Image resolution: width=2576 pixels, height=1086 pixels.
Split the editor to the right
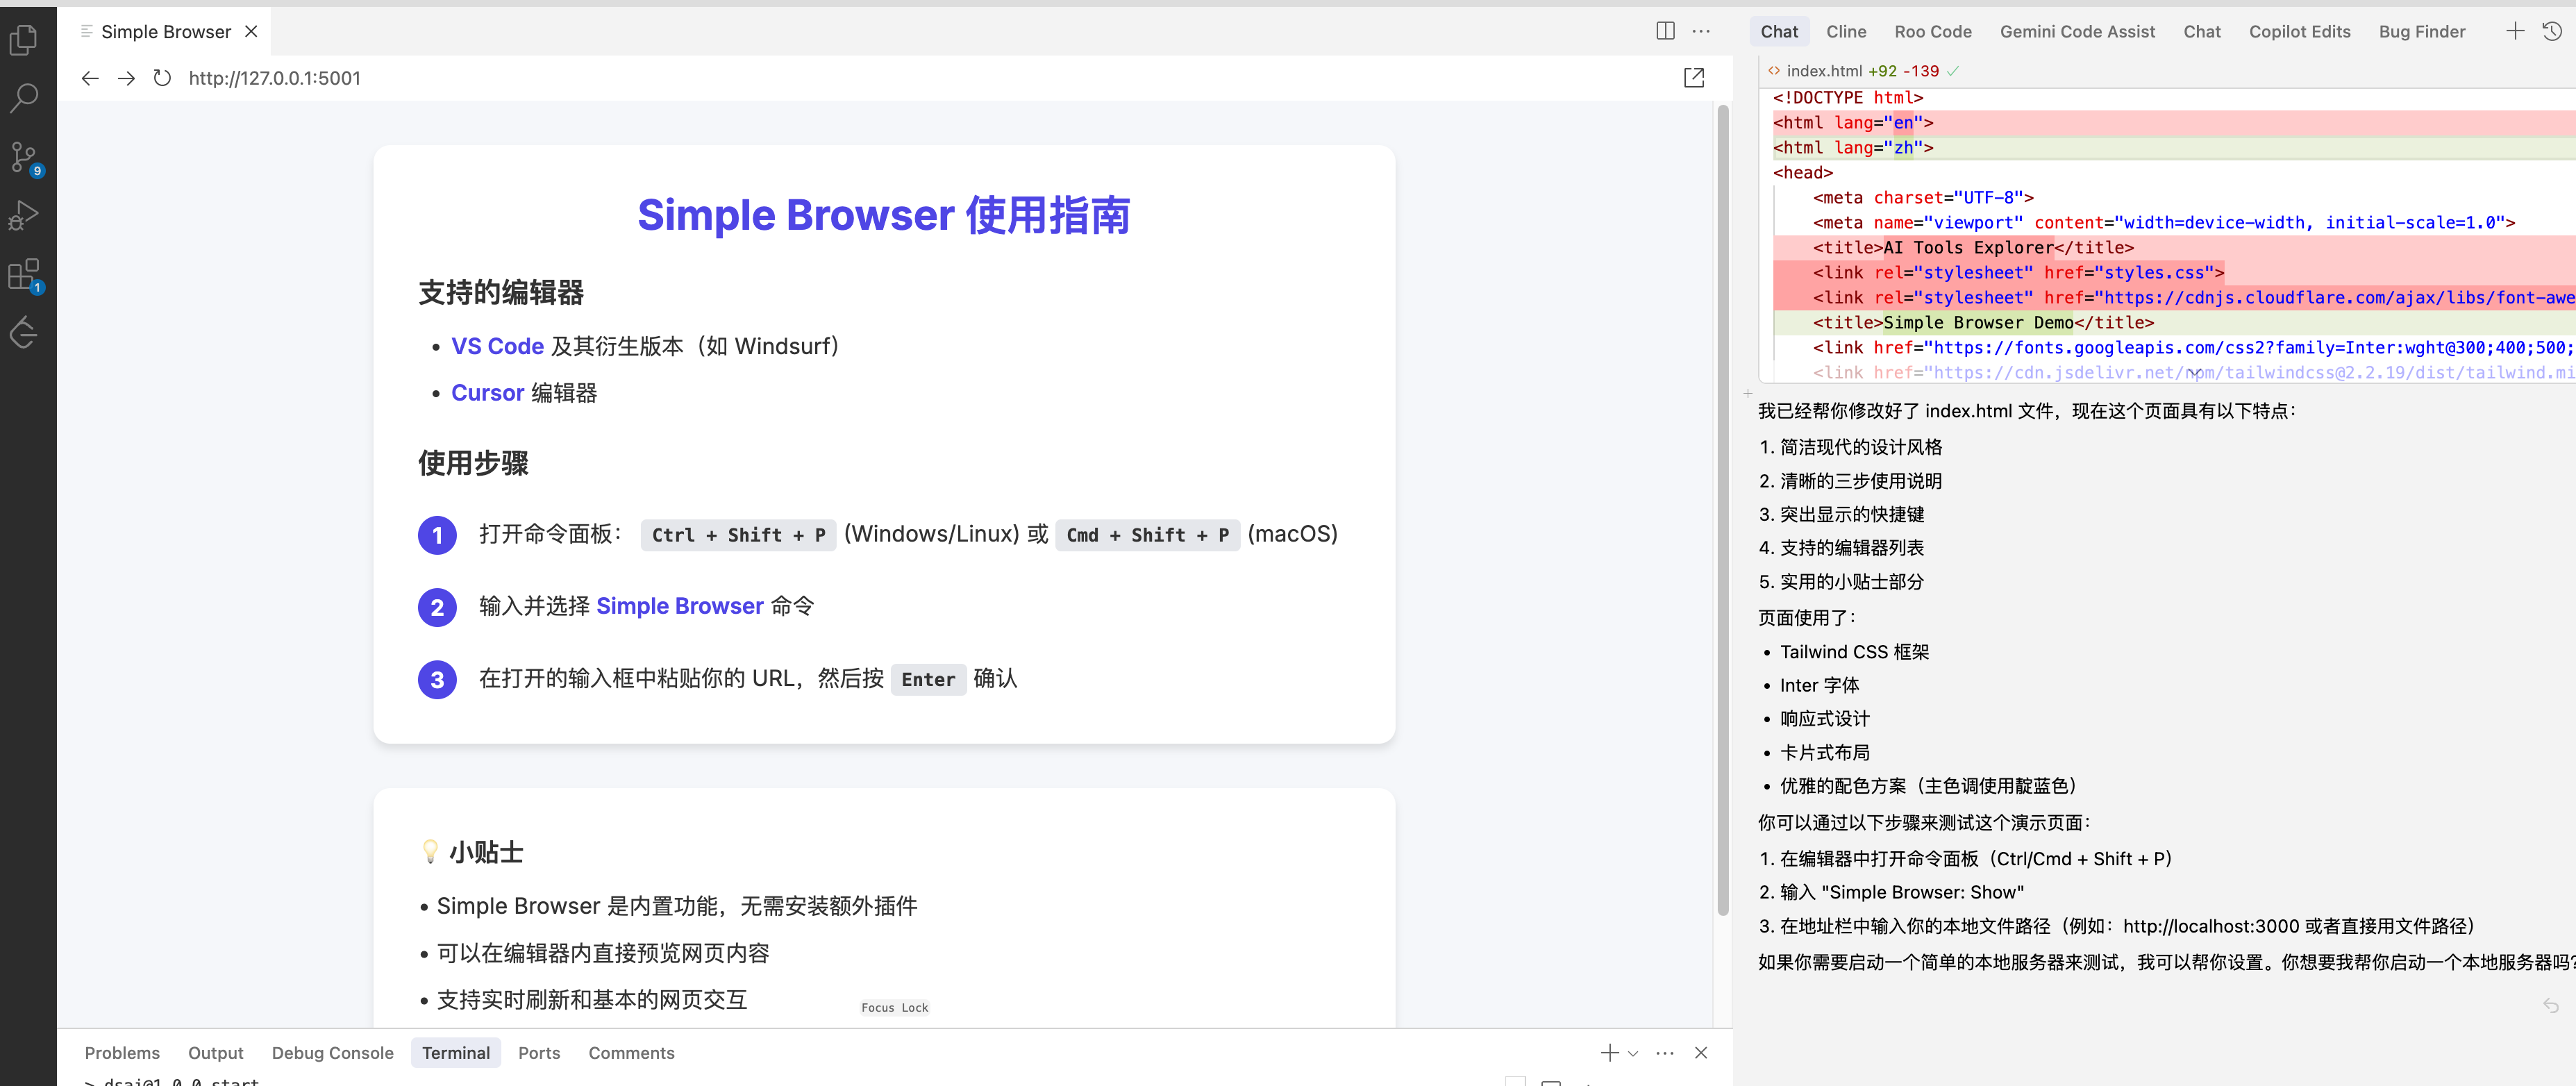(x=1665, y=31)
